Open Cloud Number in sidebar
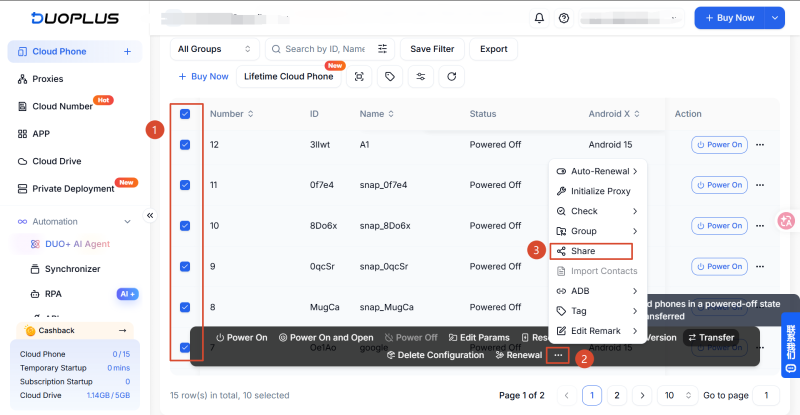Screen dimensions: 800x415 coord(62,107)
